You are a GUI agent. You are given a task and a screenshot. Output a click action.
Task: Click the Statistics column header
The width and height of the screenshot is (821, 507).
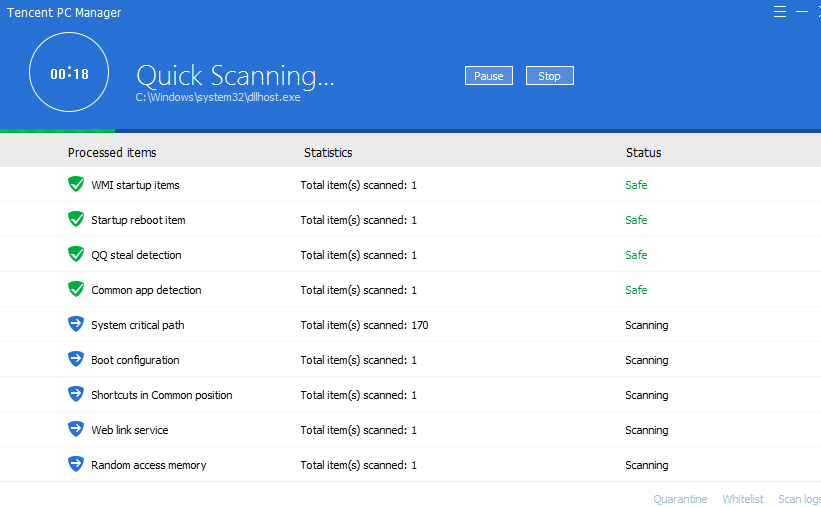[328, 152]
